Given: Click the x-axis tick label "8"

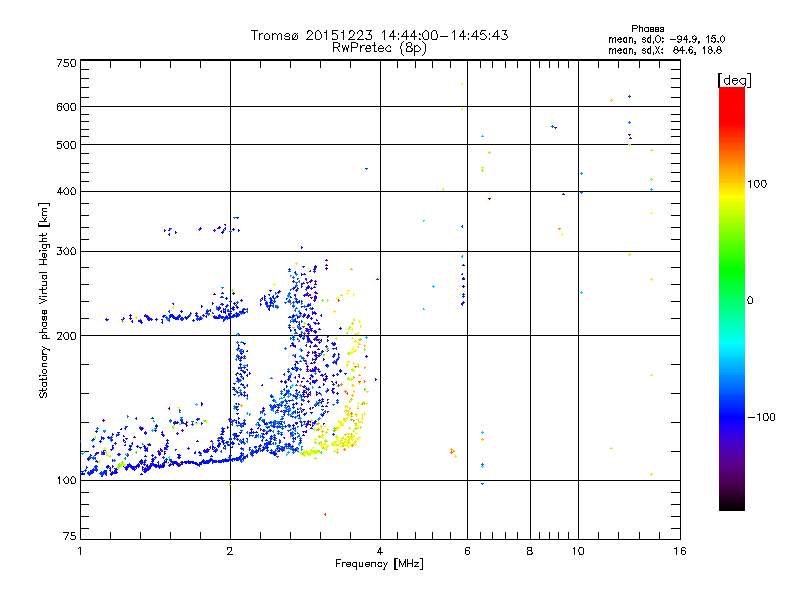Looking at the screenshot, I should 530,551.
